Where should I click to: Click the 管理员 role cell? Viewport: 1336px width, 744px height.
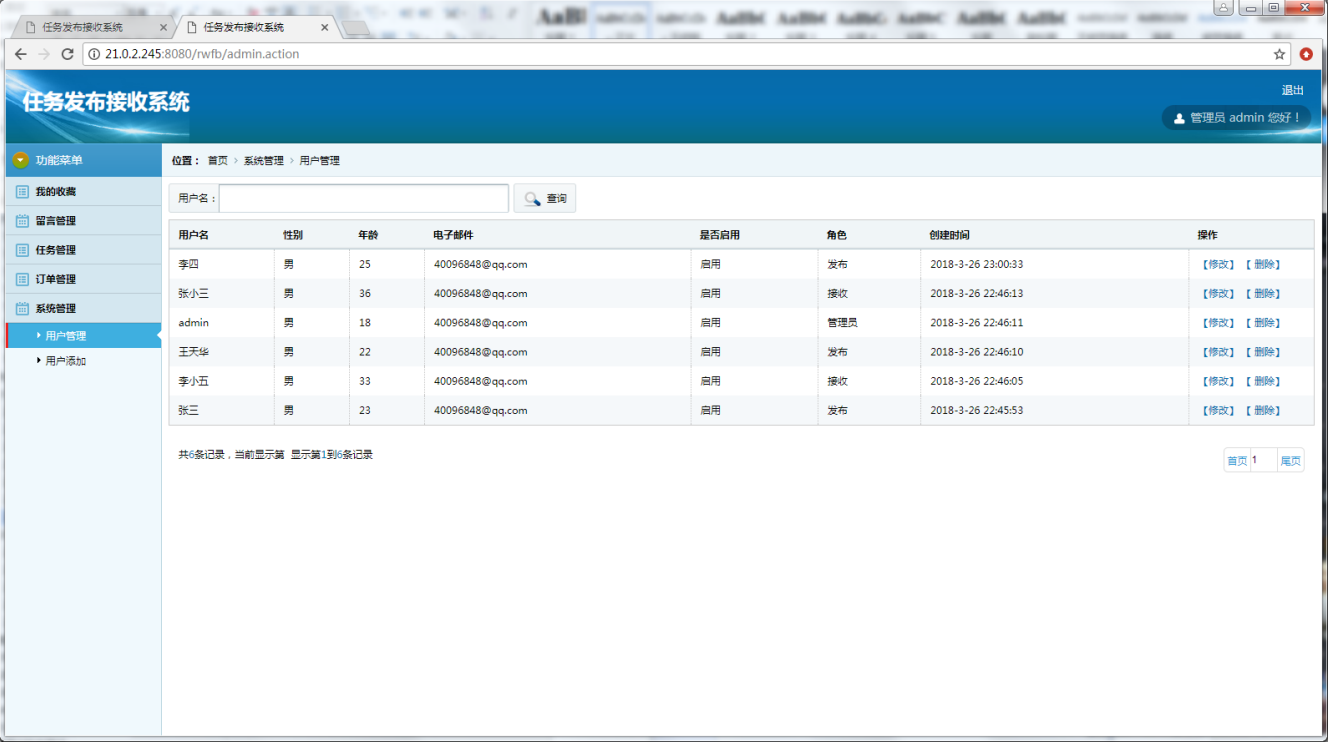842,323
